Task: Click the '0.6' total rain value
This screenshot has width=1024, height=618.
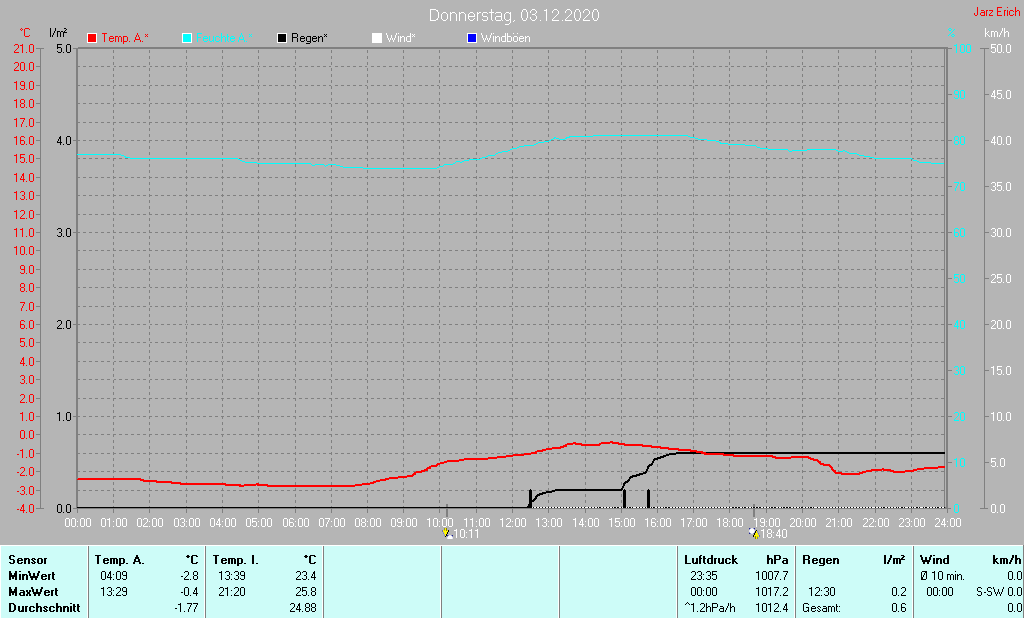Action: tap(899, 608)
